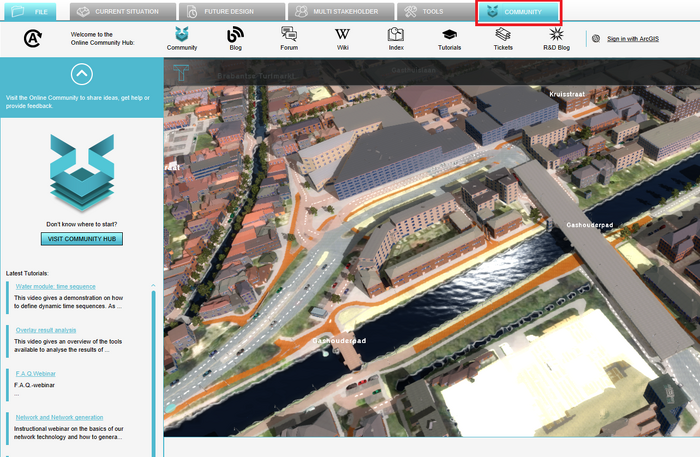Open the Forum icon
The width and height of the screenshot is (700, 457).
click(x=289, y=36)
